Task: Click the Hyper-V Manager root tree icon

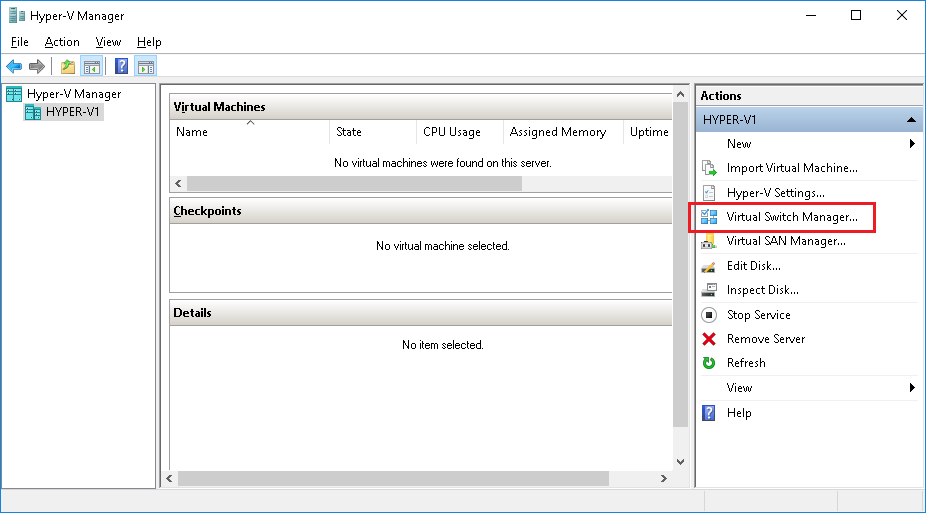Action: [14, 94]
